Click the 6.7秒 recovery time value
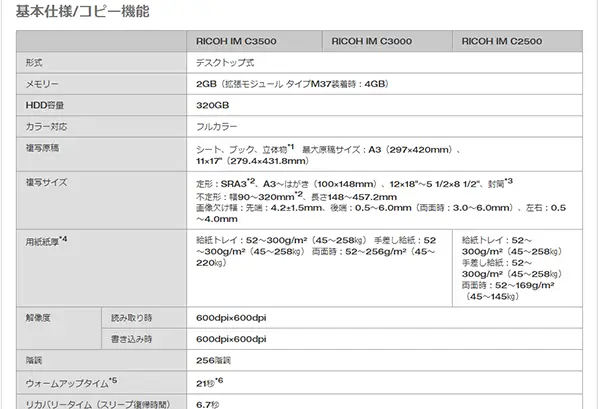 click(385, 403)
